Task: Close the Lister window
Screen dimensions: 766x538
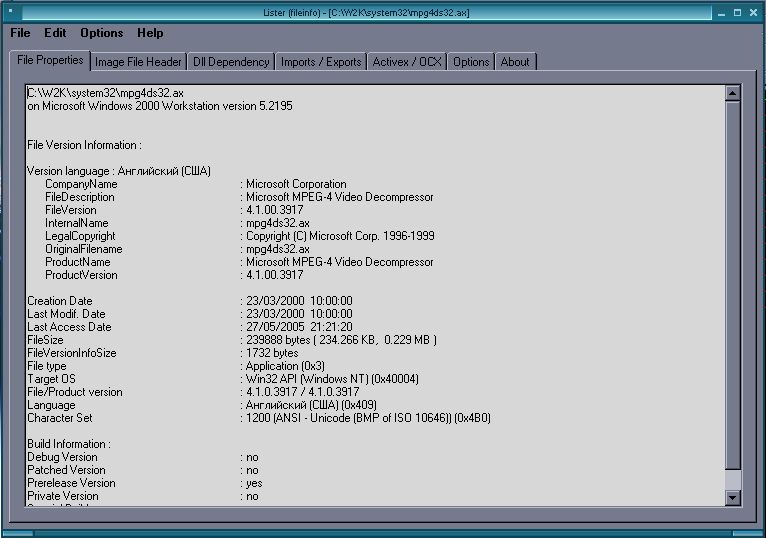Action: click(x=754, y=13)
